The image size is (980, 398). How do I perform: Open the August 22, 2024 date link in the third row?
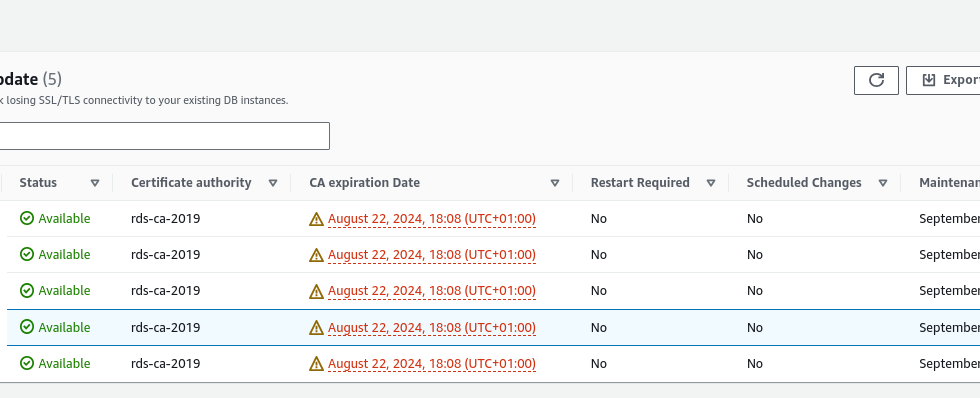pos(432,291)
